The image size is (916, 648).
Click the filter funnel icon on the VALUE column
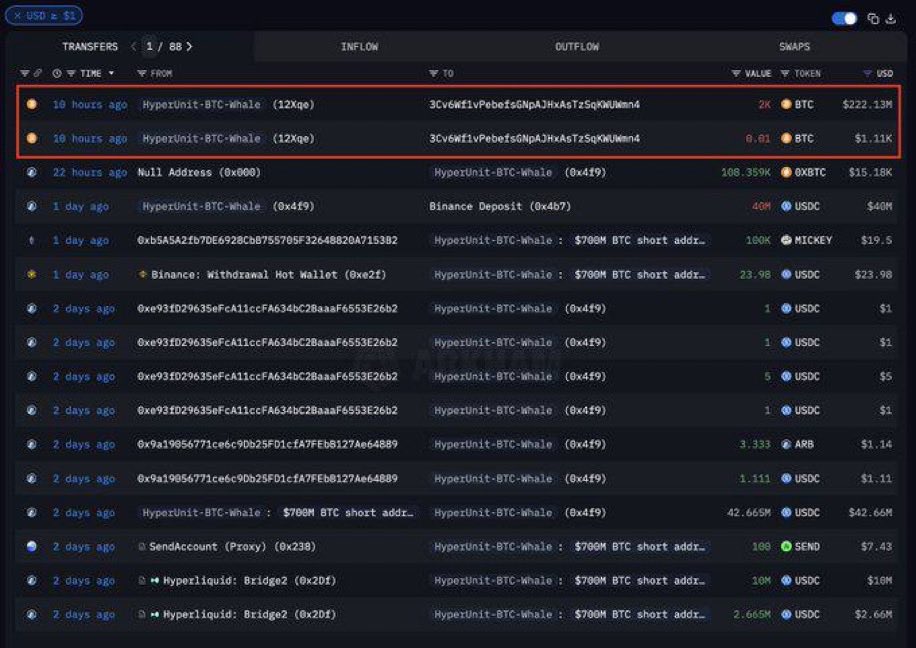click(736, 73)
